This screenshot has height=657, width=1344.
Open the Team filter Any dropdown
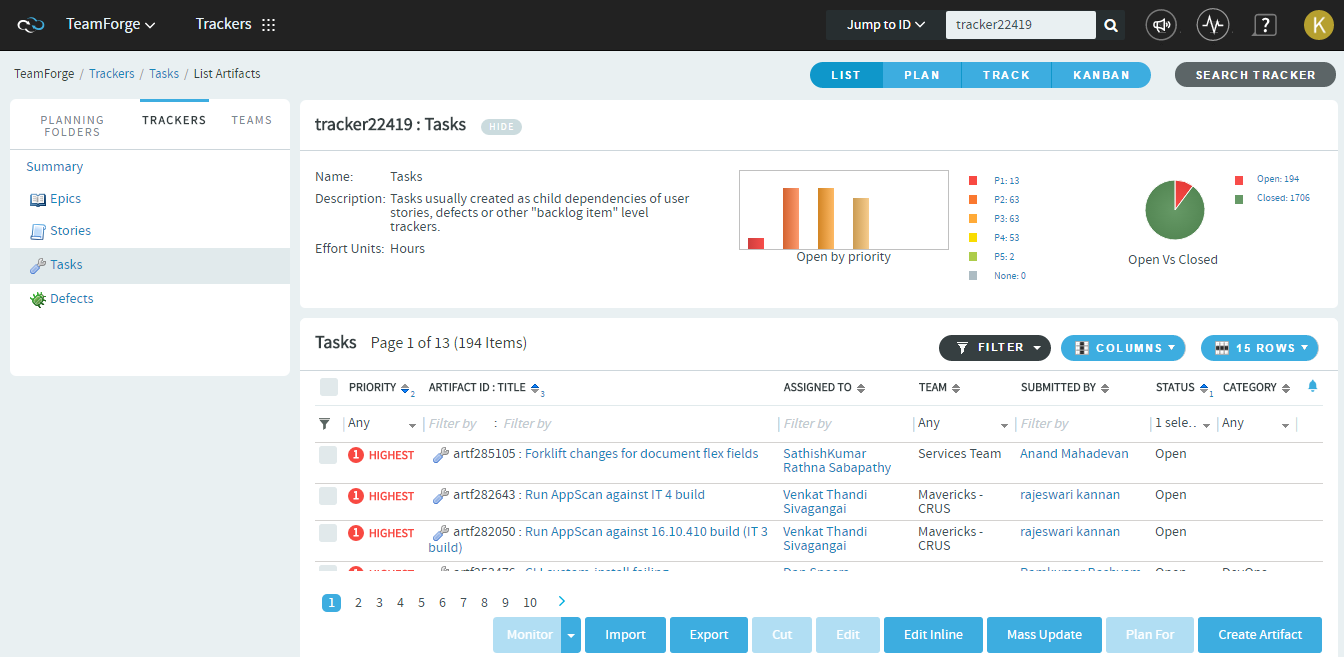click(964, 424)
